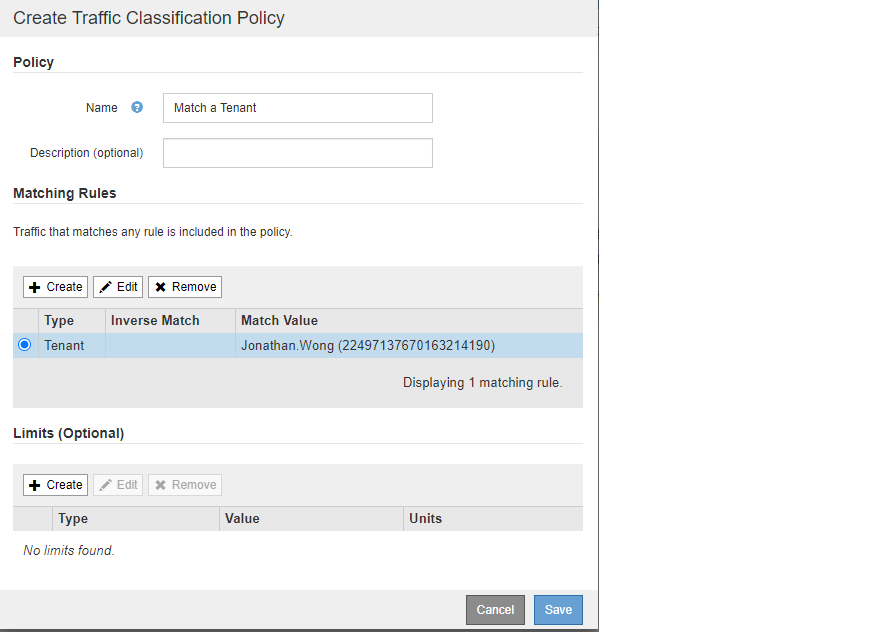This screenshot has width=869, height=632.
Task: Click the disabled Remove X under Limits
Action: pos(160,485)
